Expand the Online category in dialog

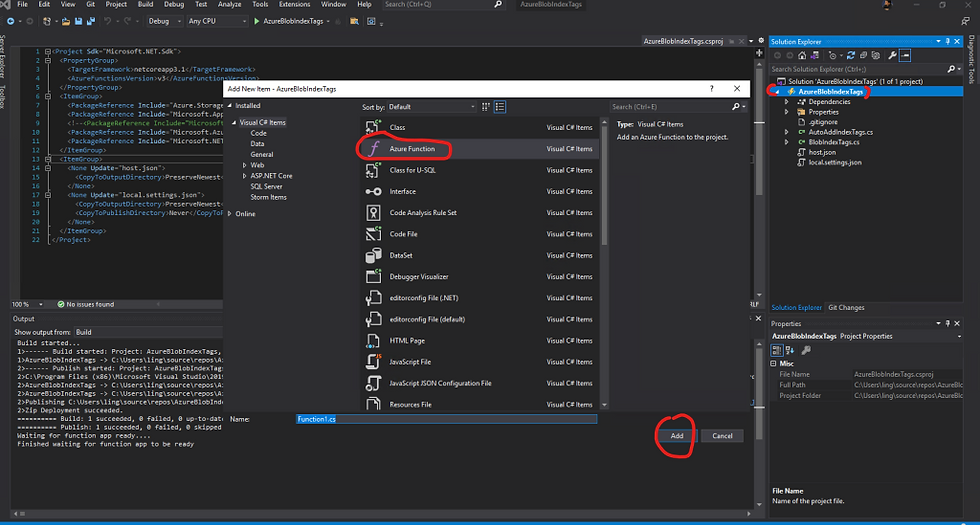[230, 214]
